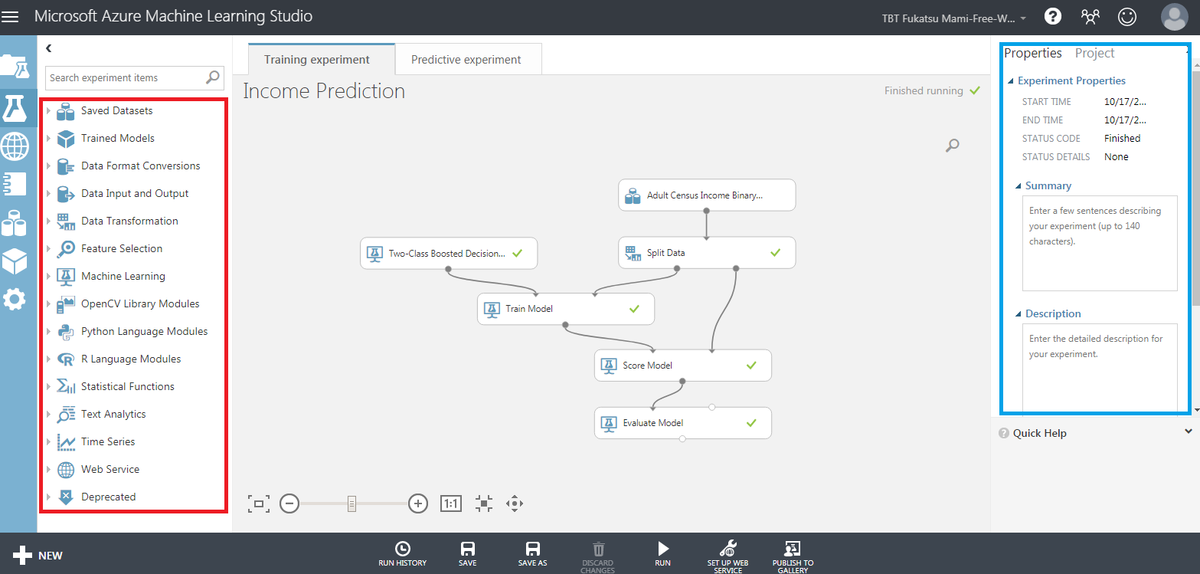Click the zoom out minus button
Viewport: 1200px width, 574px height.
tap(289, 504)
